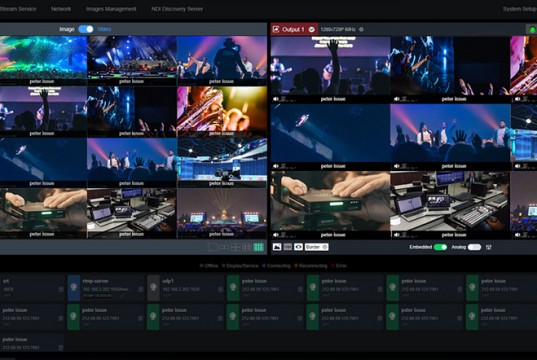Select the Output 1 button
The width and height of the screenshot is (537, 360).
pos(294,29)
